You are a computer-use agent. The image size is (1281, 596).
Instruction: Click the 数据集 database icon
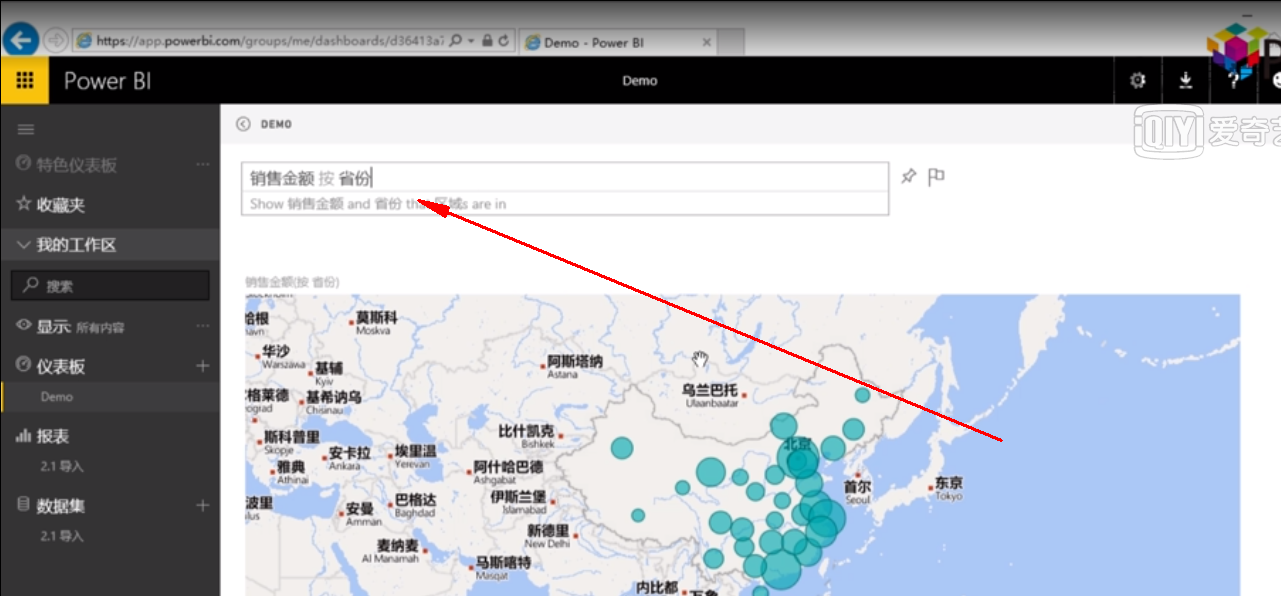pos(24,505)
